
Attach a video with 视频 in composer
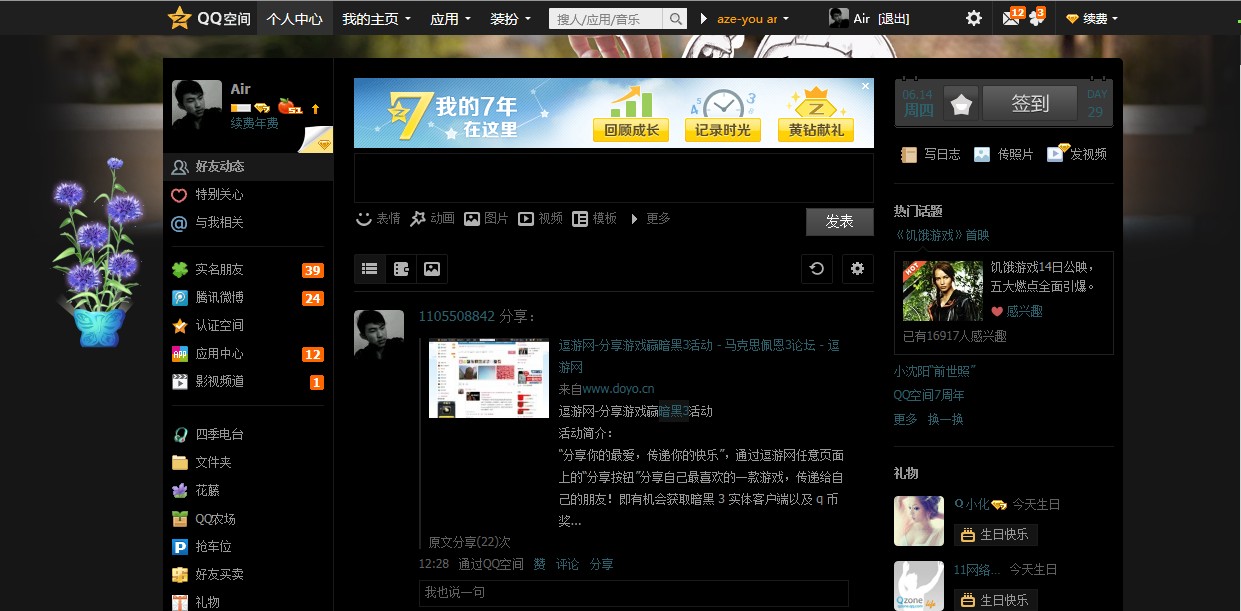click(x=540, y=219)
